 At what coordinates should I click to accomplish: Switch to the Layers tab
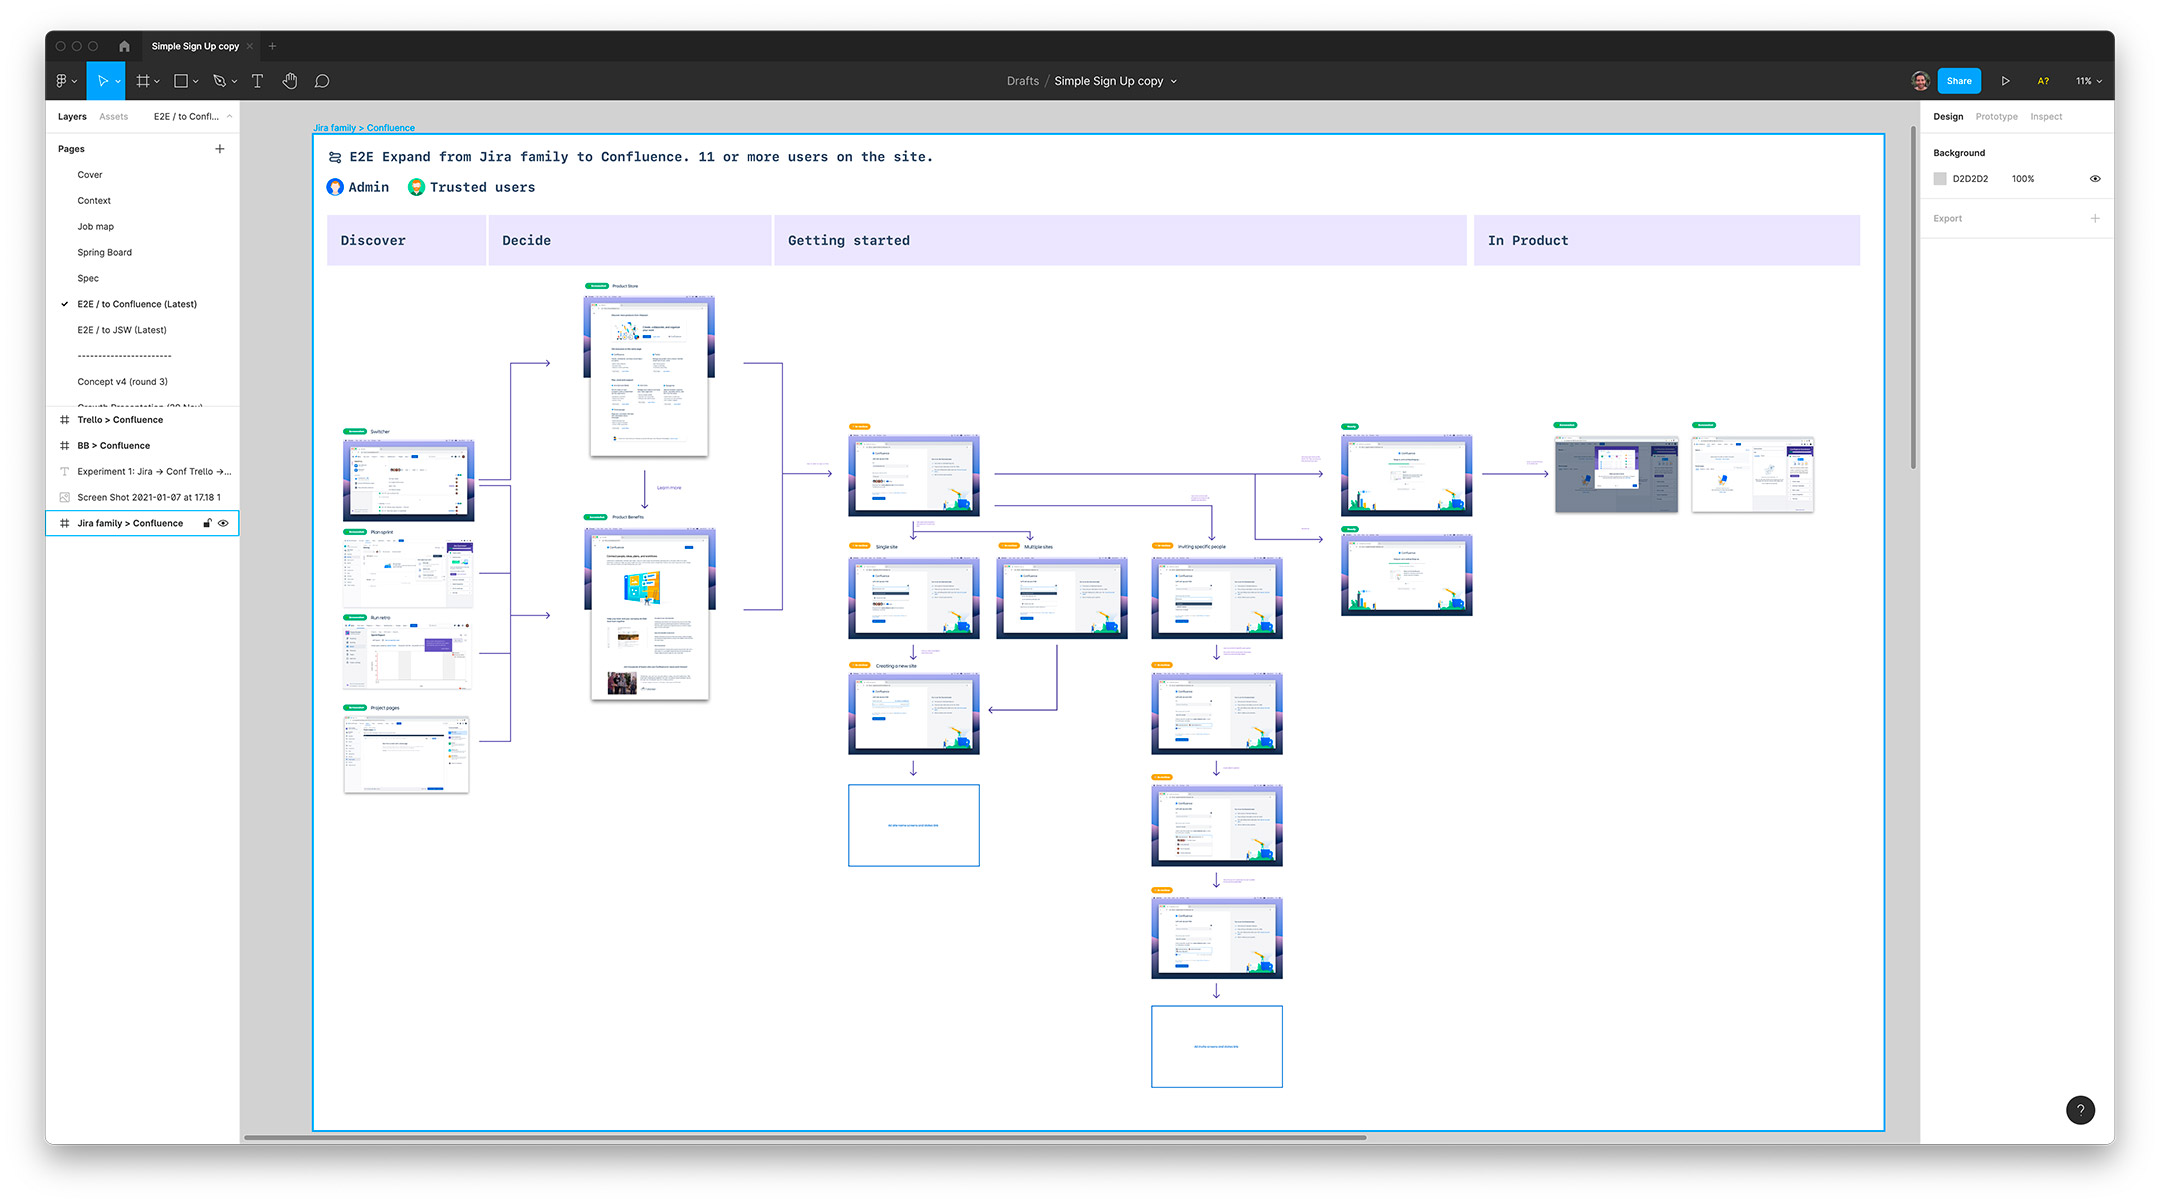(x=72, y=117)
